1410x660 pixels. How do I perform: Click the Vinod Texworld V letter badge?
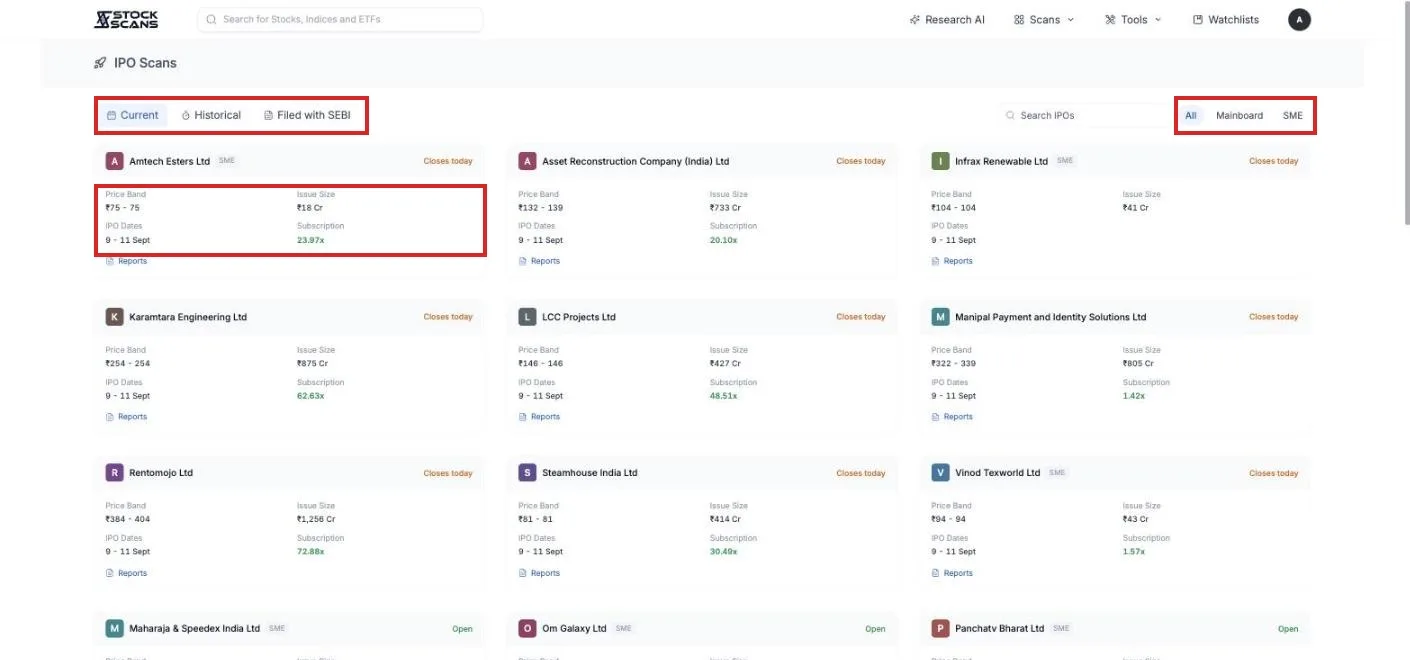(x=940, y=473)
